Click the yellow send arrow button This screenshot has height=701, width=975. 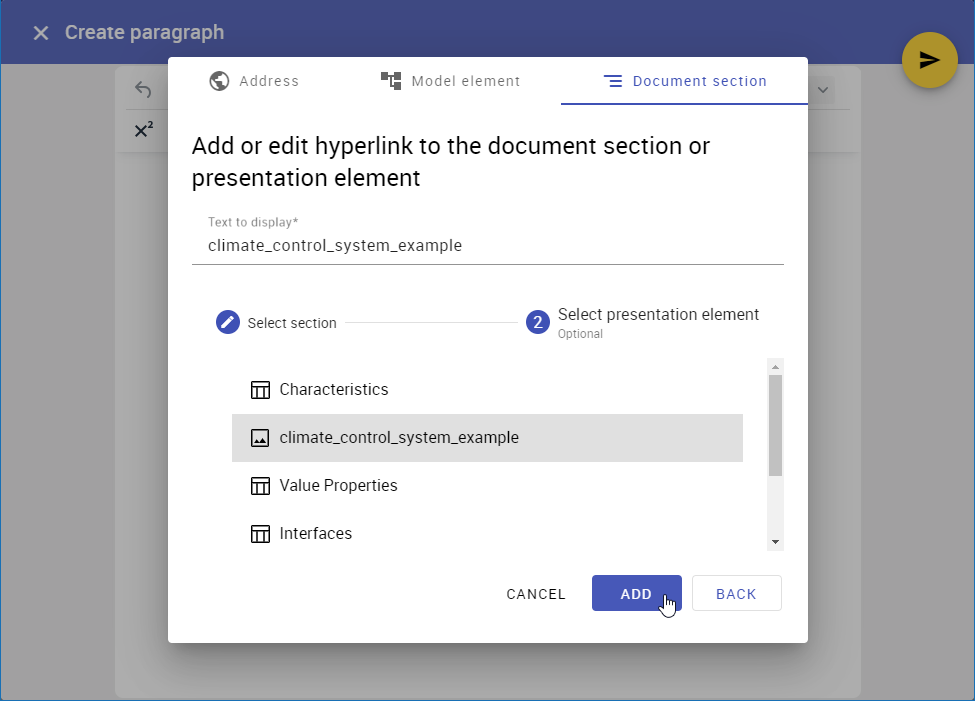(x=929, y=60)
